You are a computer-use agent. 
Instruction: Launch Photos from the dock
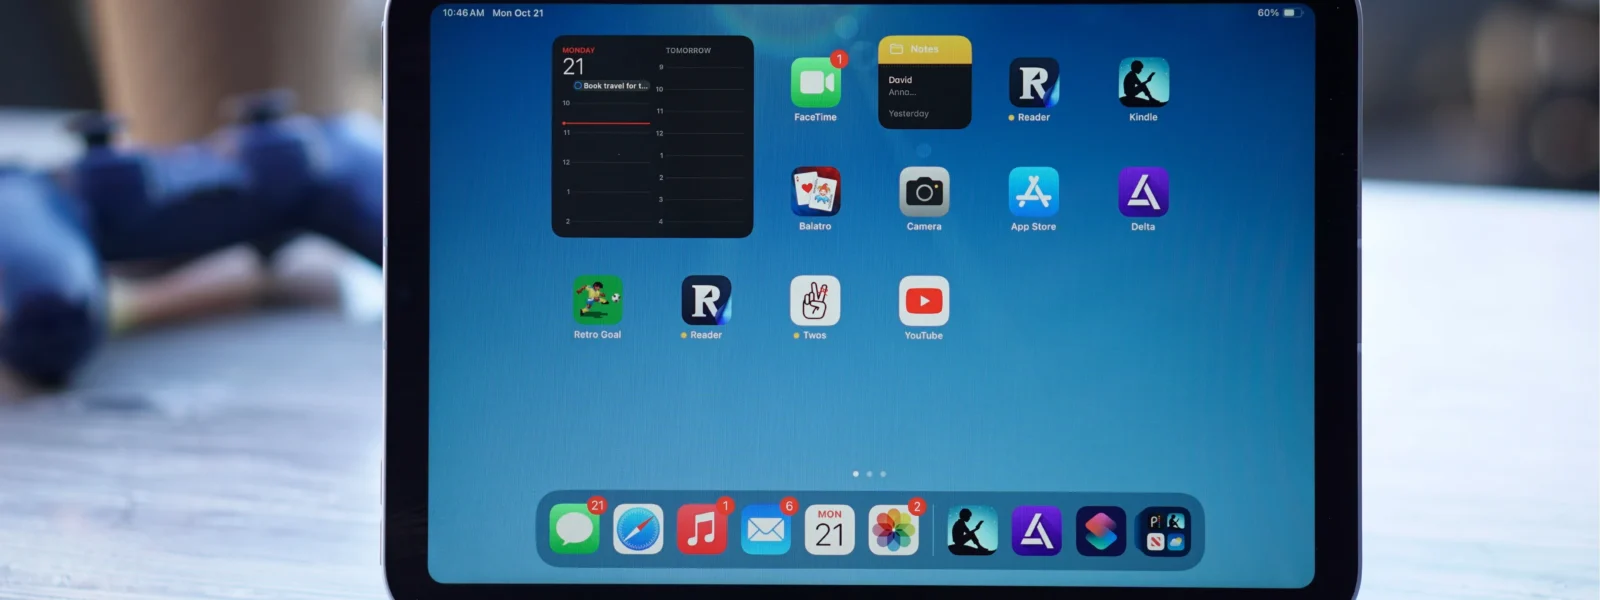click(x=894, y=529)
